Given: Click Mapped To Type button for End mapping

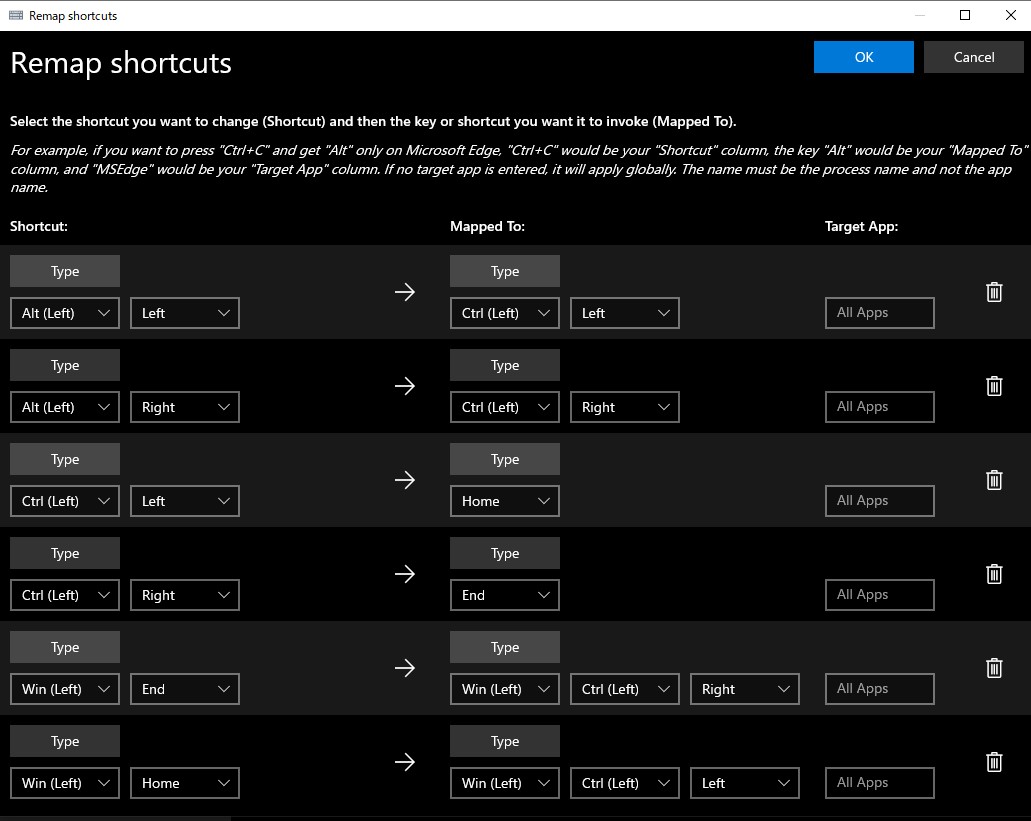Looking at the screenshot, I should (505, 553).
